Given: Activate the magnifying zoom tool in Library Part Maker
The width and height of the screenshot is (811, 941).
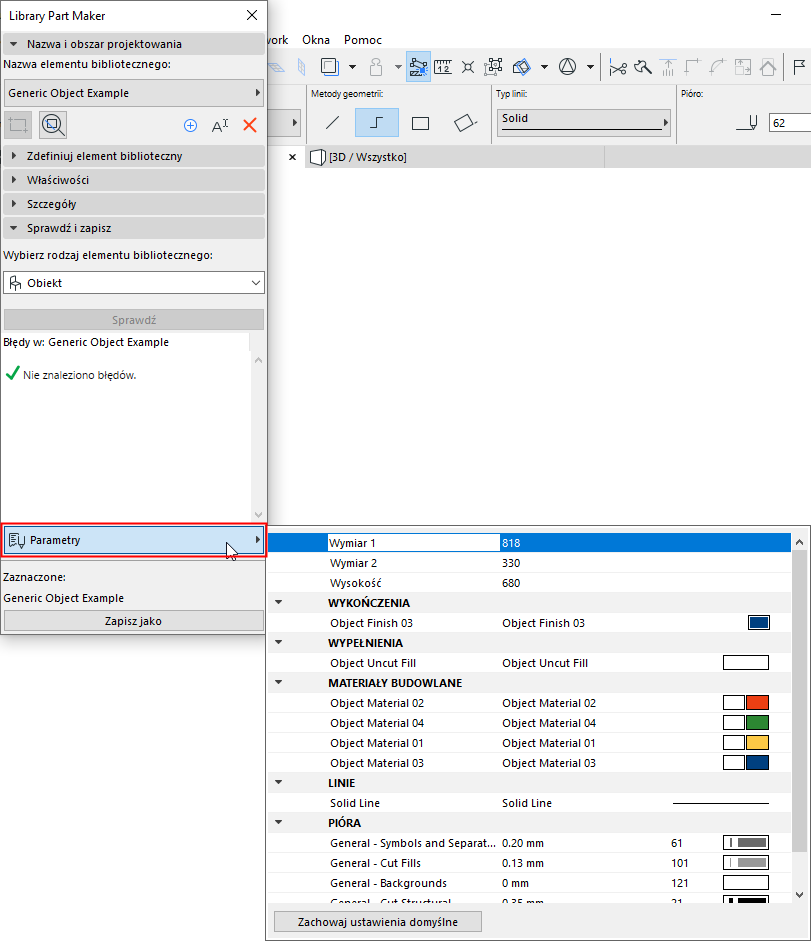Looking at the screenshot, I should pos(53,124).
